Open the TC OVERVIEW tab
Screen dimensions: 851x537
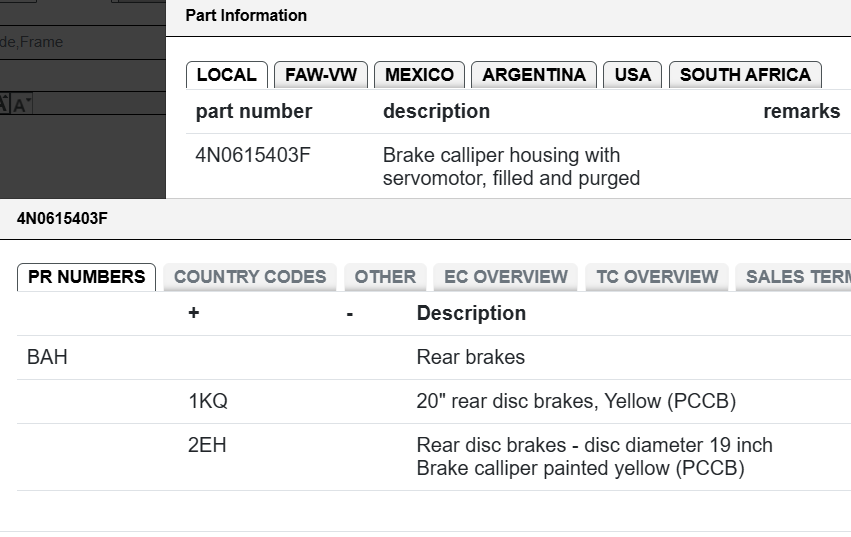point(657,277)
